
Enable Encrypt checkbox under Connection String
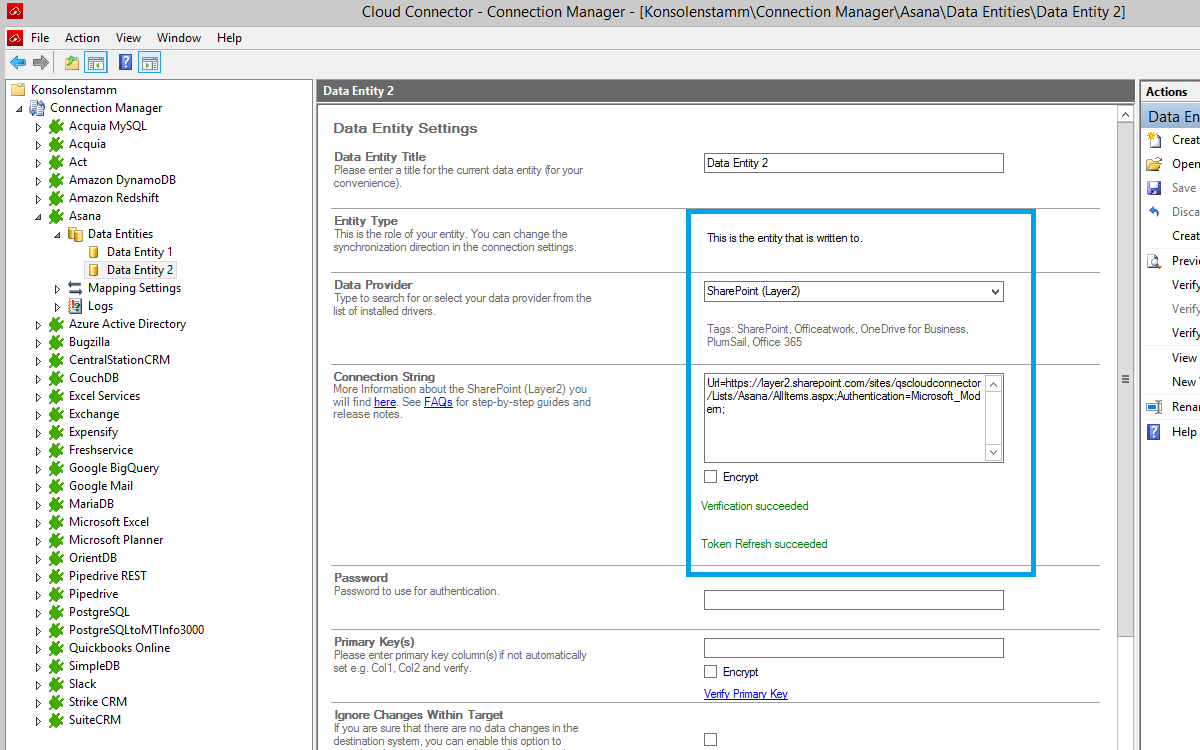[711, 477]
